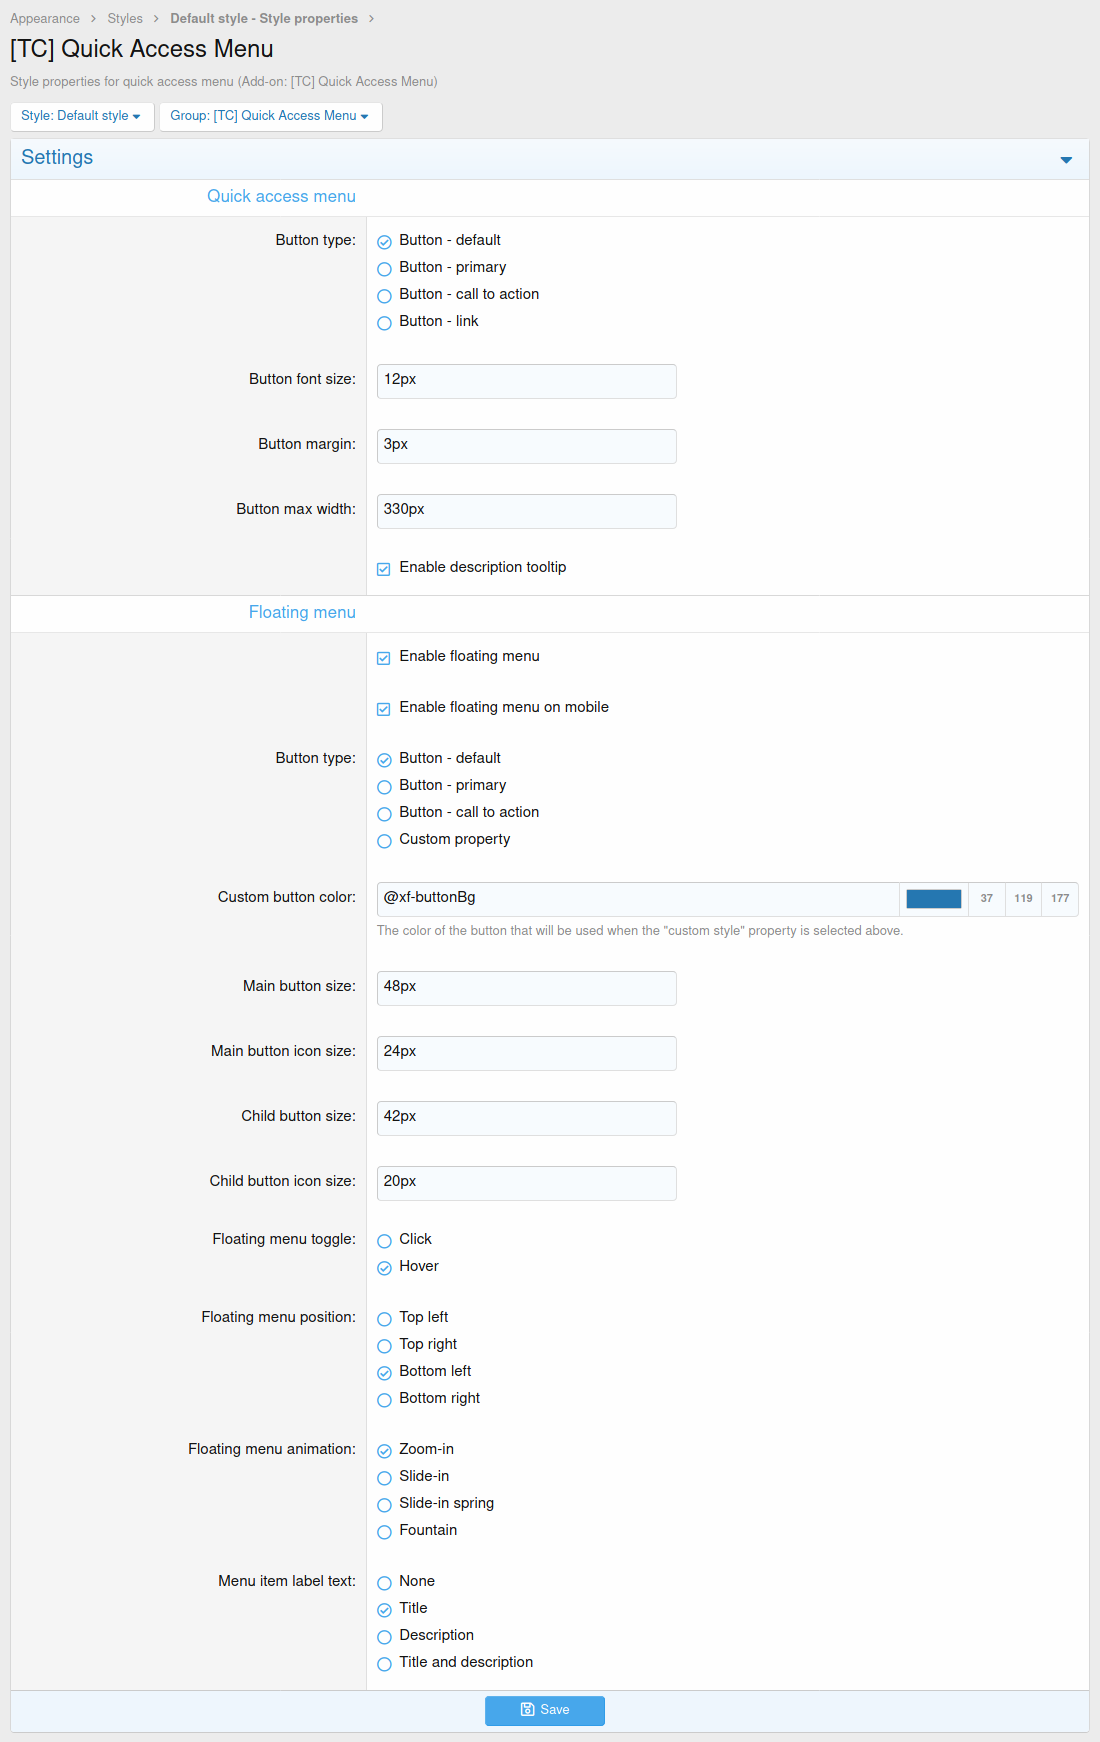1100x1742 pixels.
Task: Choose Fountain animation option
Action: click(x=384, y=1532)
